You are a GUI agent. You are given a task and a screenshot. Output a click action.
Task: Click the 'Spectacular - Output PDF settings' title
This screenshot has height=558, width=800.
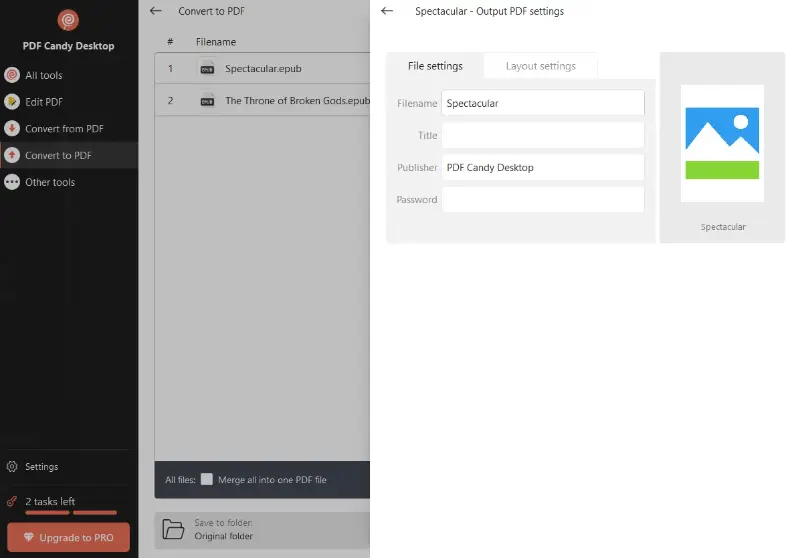pyautogui.click(x=489, y=11)
